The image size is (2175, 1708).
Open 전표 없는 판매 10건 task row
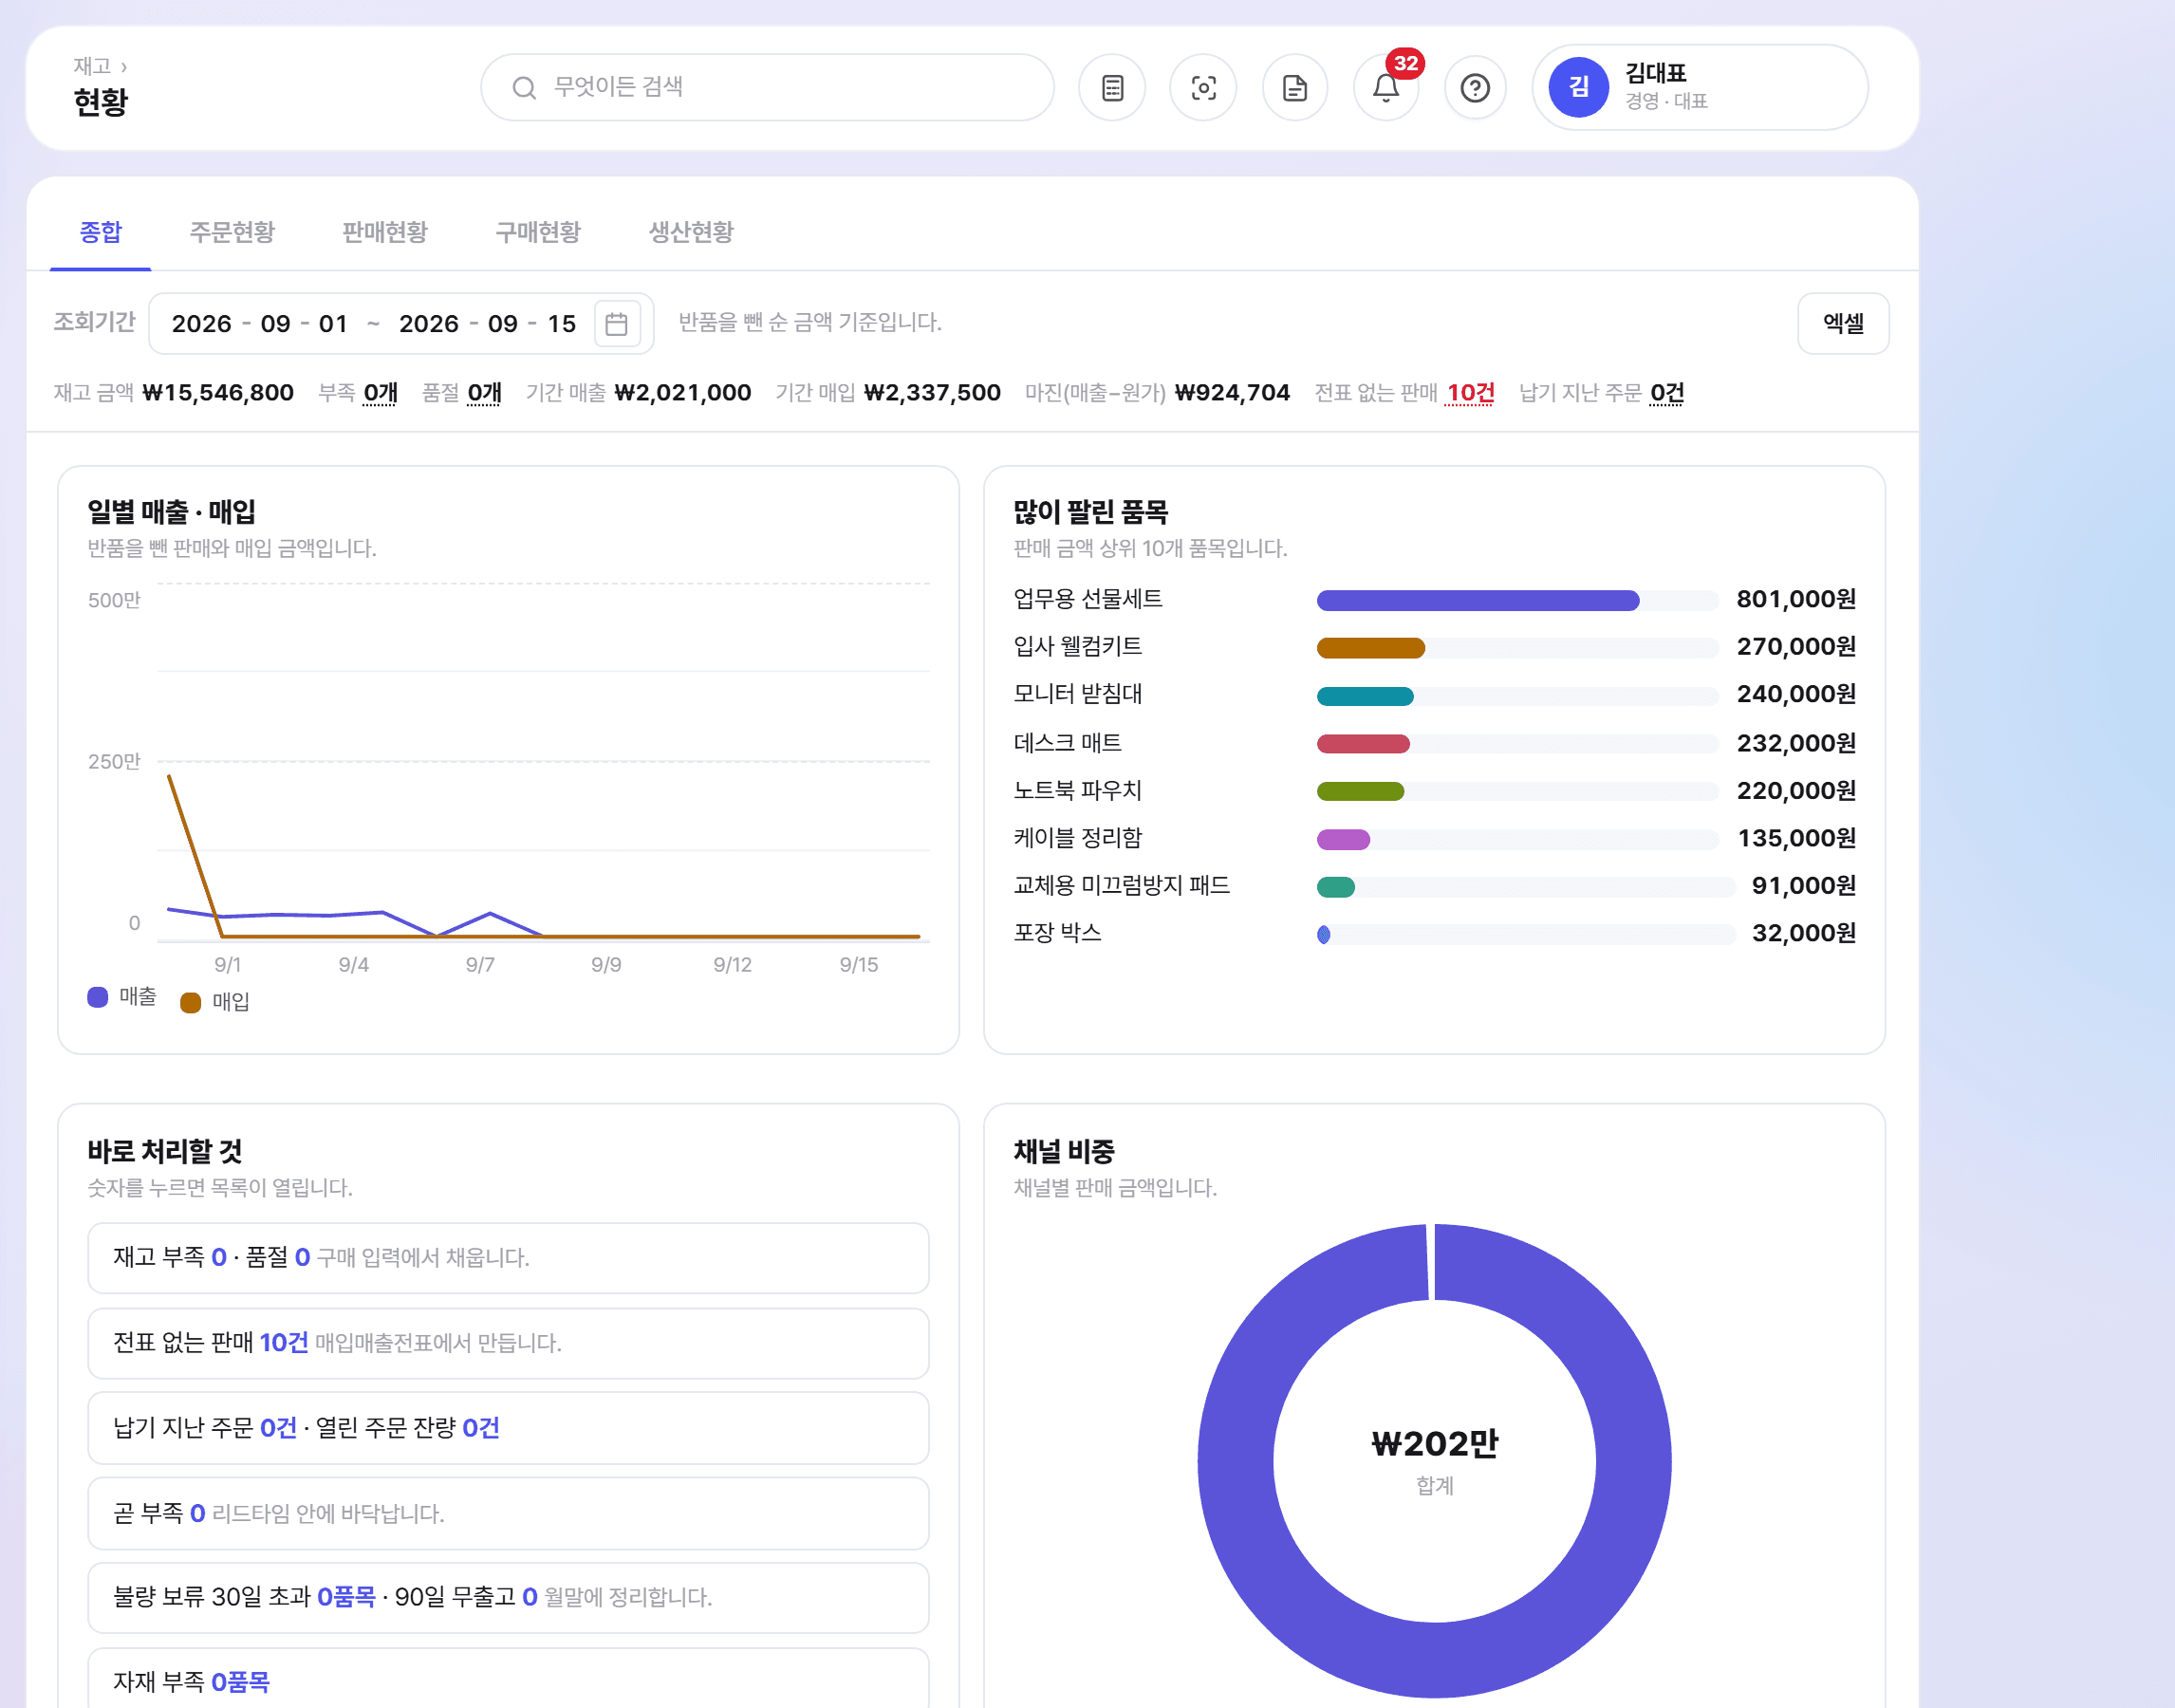508,1343
